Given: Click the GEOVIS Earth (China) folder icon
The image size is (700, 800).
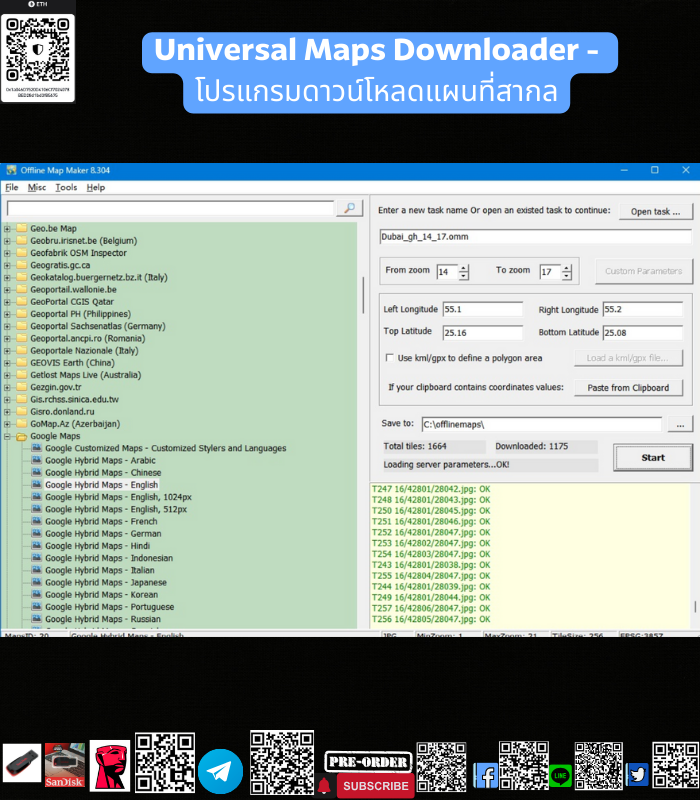Looking at the screenshot, I should 21,363.
